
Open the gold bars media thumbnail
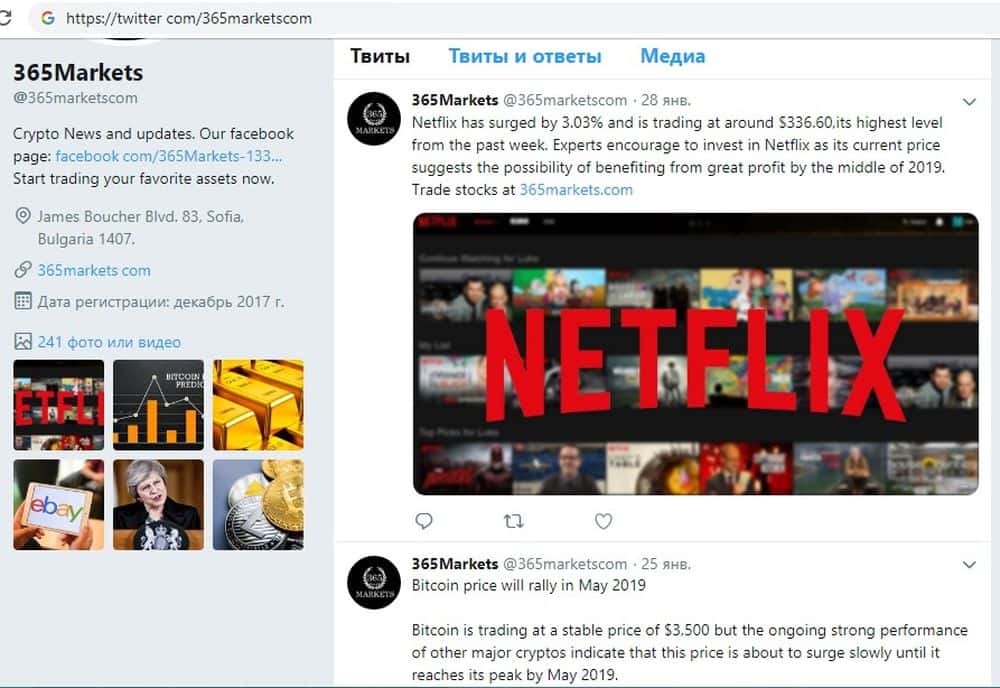pyautogui.click(x=258, y=405)
